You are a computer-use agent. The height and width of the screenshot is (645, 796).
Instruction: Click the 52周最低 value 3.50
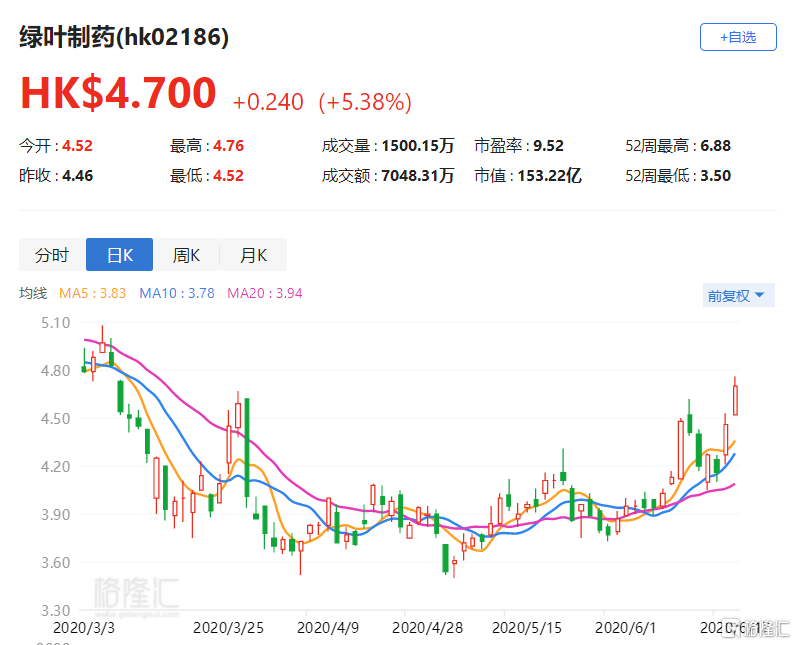tap(715, 176)
